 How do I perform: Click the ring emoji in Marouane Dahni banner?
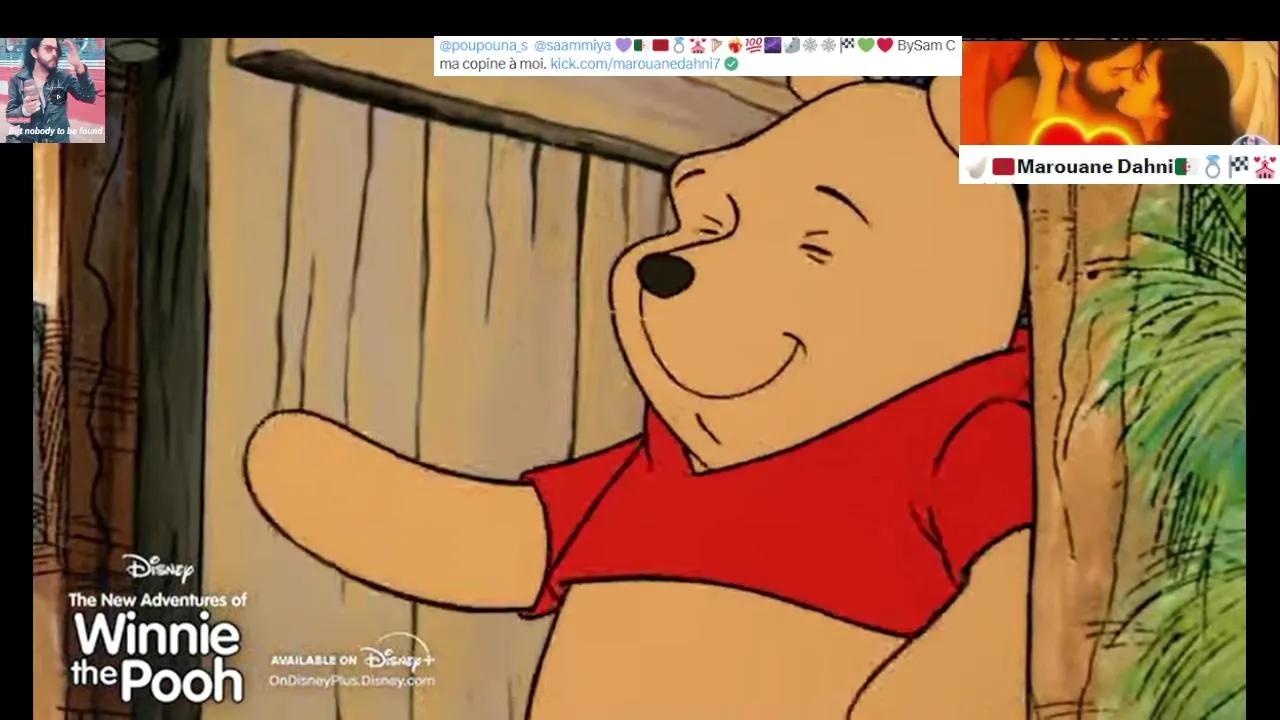pyautogui.click(x=1212, y=167)
